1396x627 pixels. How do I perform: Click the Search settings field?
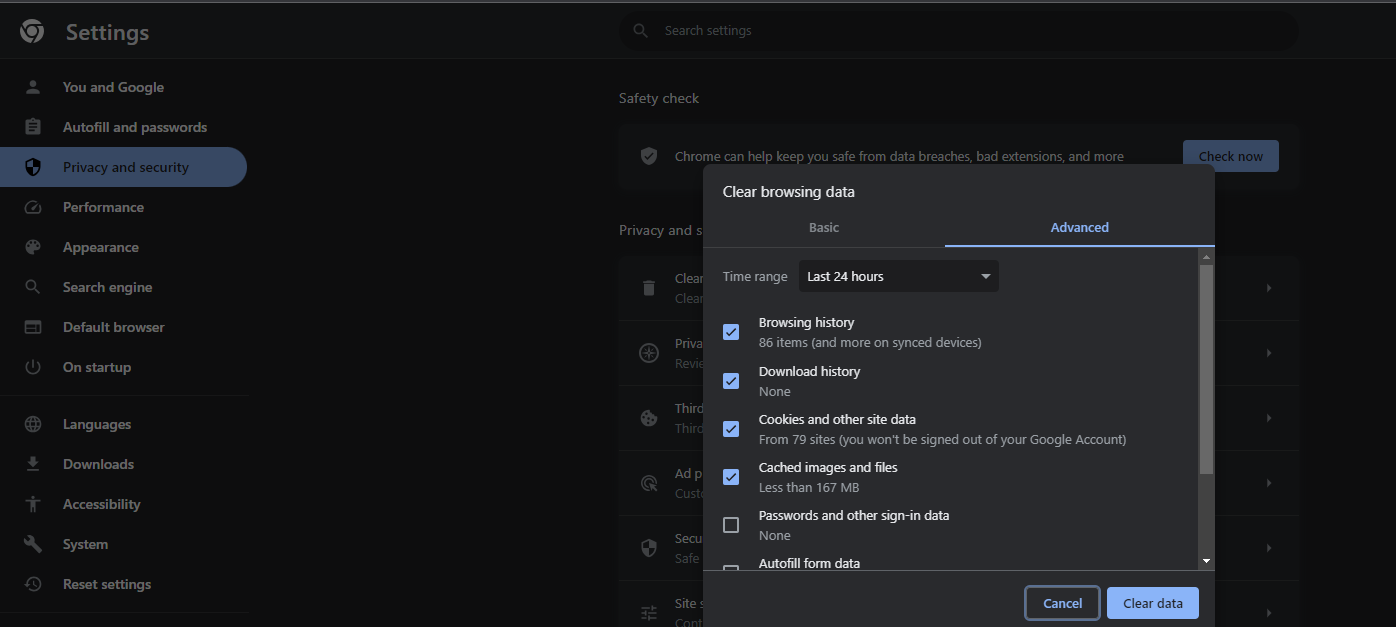[x=958, y=31]
